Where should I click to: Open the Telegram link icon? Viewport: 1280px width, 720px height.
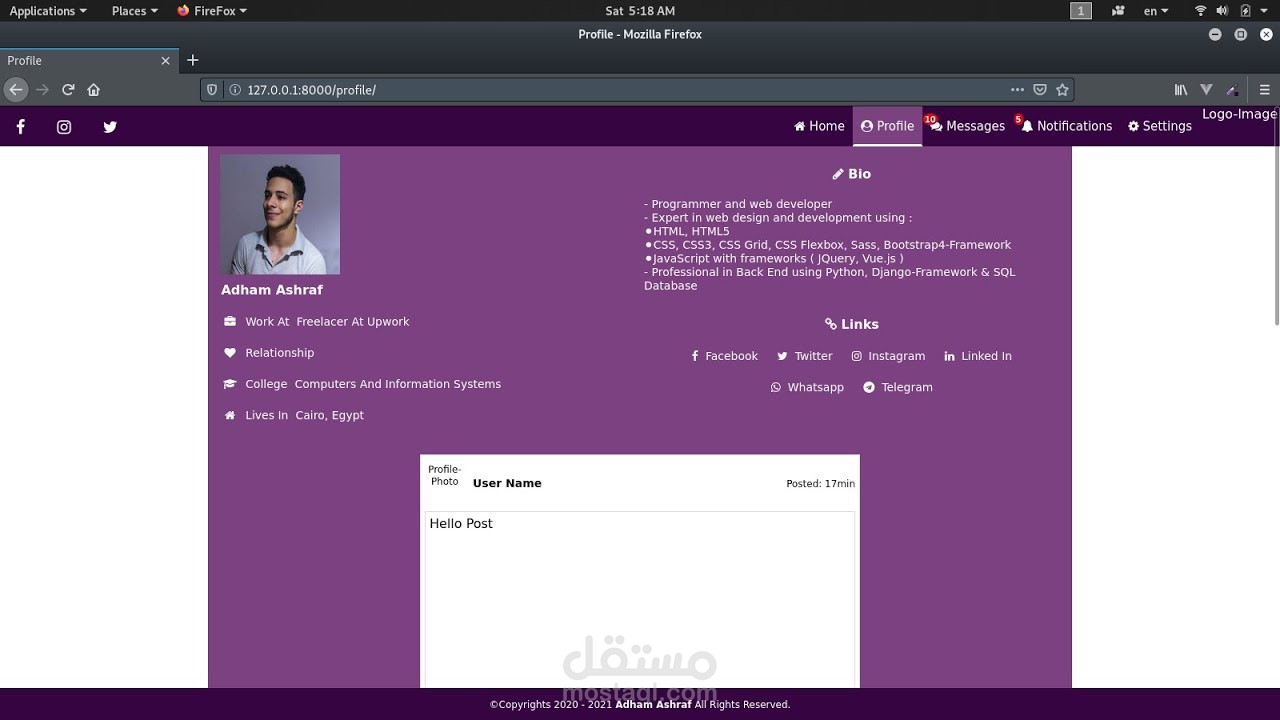pyautogui.click(x=868, y=387)
